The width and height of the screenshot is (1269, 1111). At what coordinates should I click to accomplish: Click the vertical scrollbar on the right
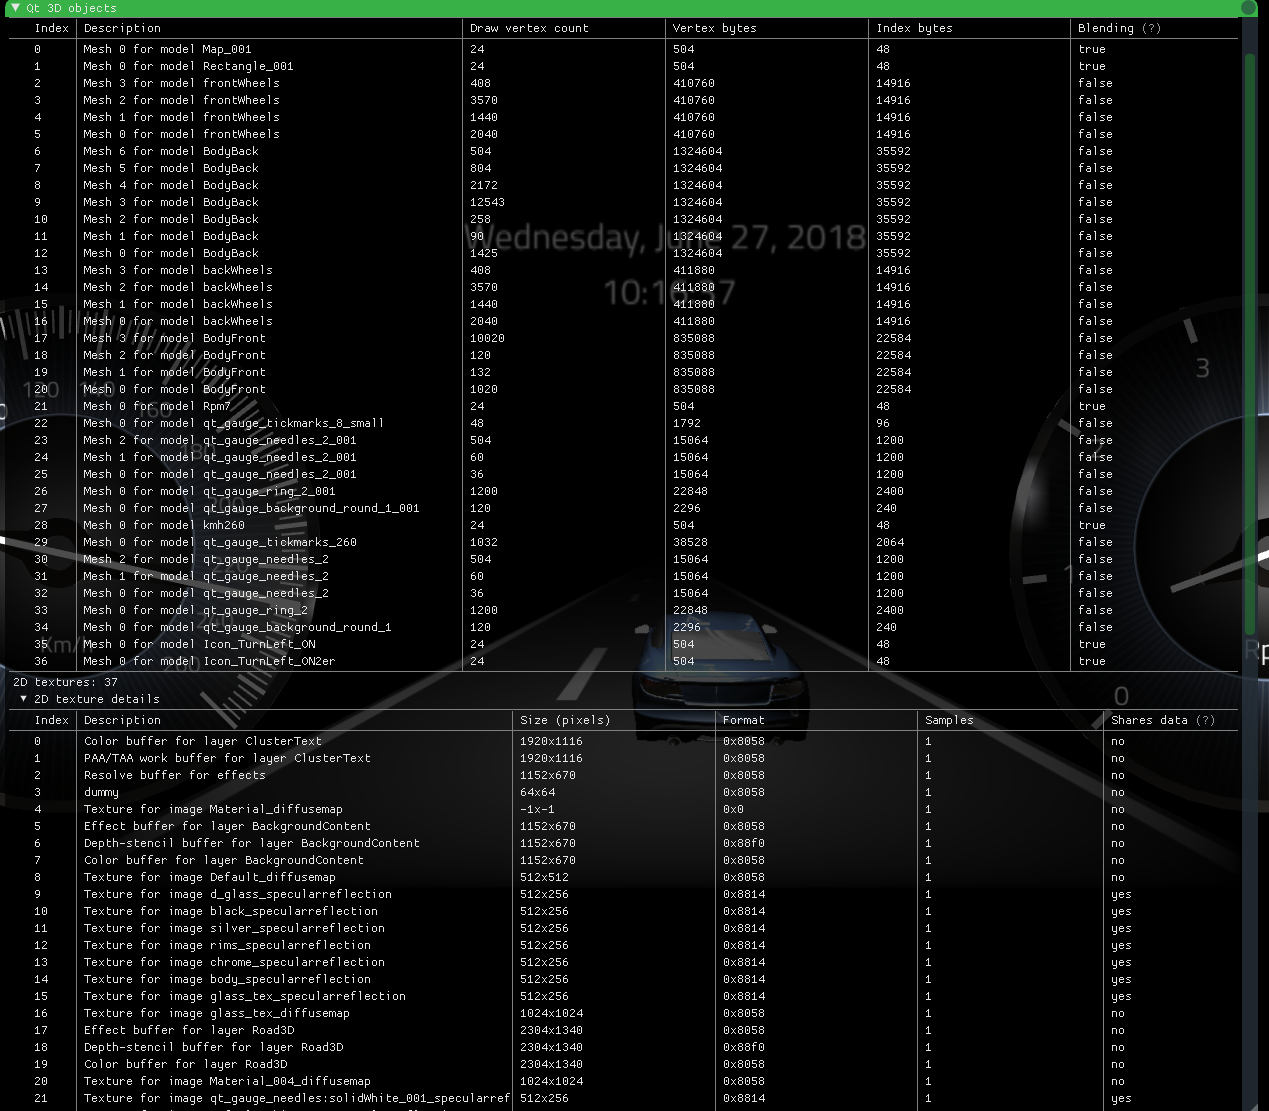(1249, 340)
